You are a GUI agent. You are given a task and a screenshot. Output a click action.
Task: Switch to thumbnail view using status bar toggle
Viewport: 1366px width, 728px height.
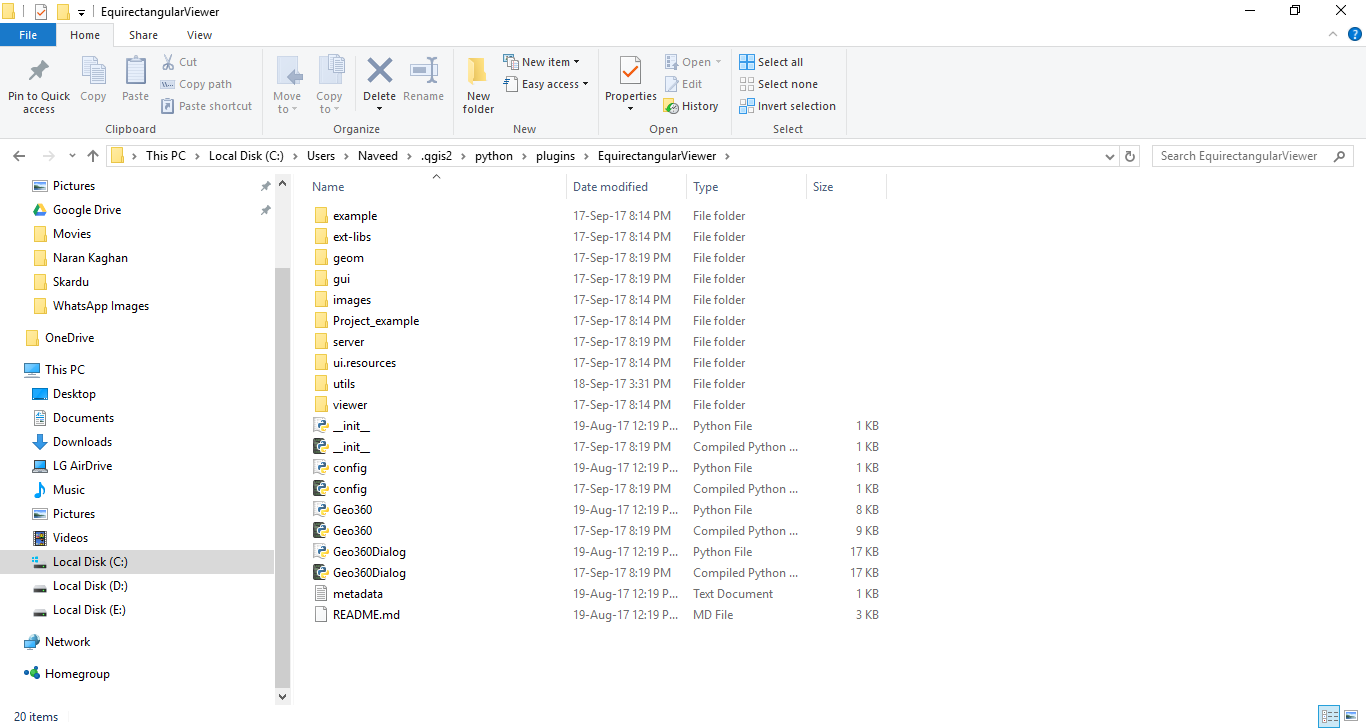click(1352, 717)
